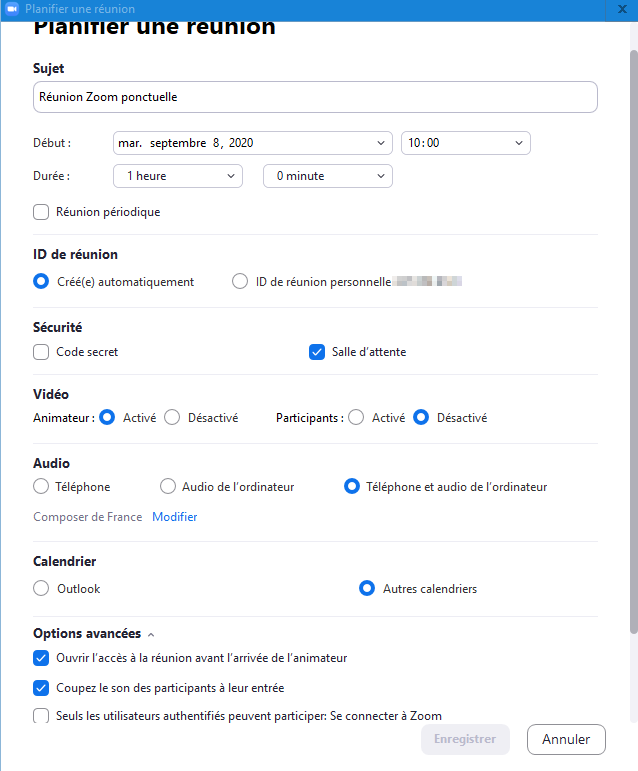Select Téléphone audio option

point(41,487)
